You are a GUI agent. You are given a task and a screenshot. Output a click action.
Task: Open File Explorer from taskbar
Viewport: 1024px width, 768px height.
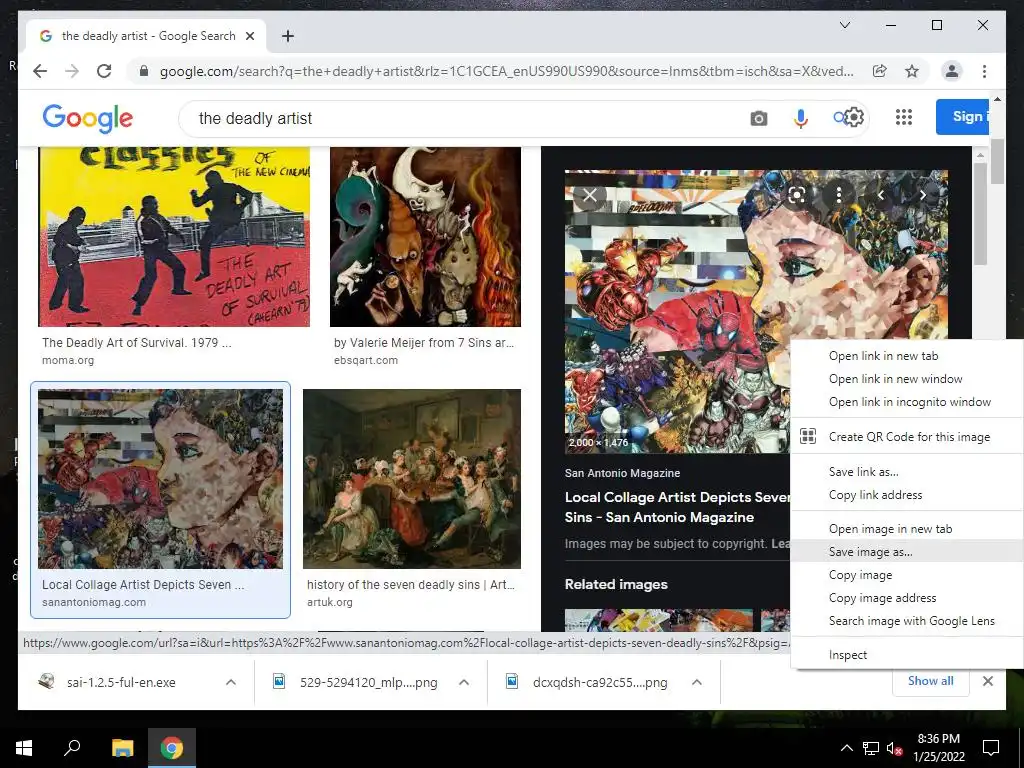pos(122,748)
